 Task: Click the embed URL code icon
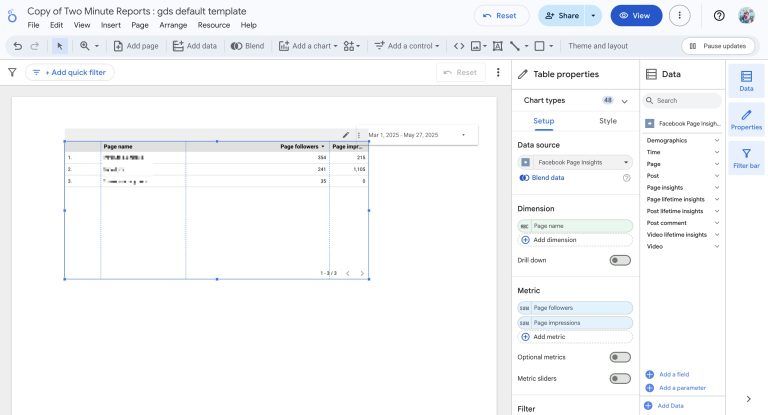459,46
